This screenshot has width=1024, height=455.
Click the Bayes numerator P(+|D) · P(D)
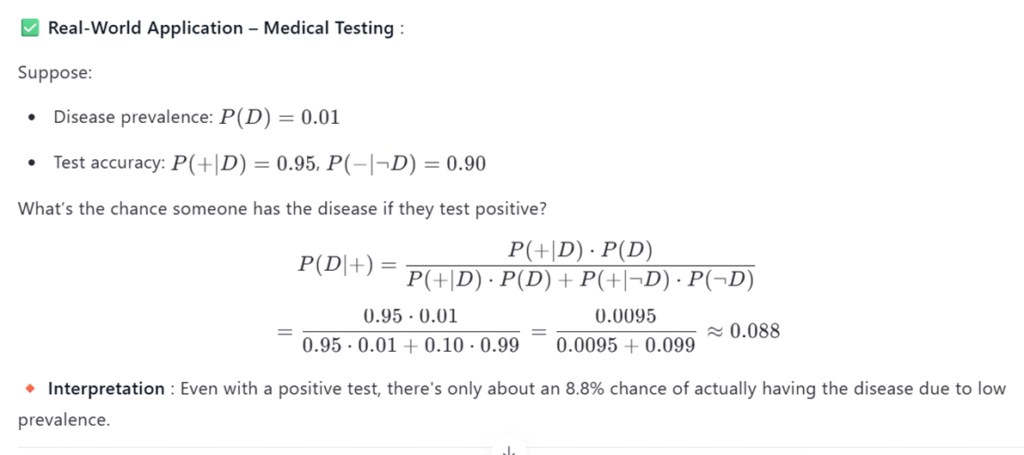pos(580,248)
